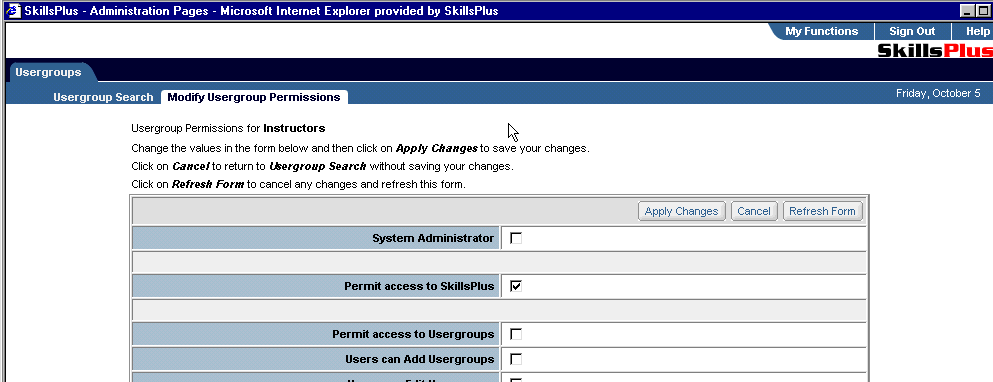The height and width of the screenshot is (382, 993).
Task: Click the Apply Changes button
Action: [x=681, y=211]
